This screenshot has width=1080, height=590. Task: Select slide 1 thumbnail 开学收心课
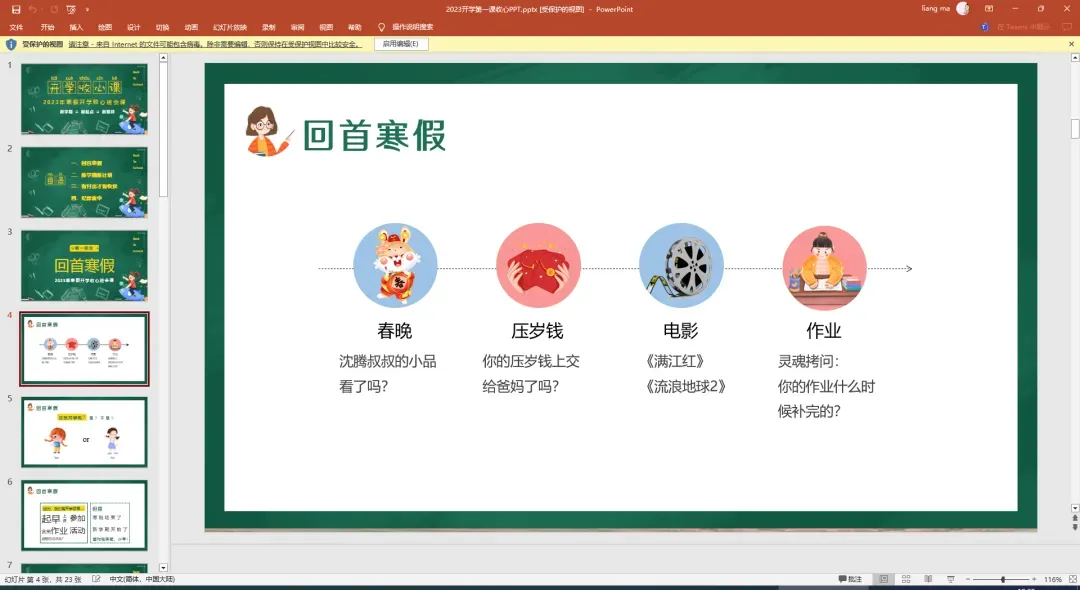click(x=84, y=99)
